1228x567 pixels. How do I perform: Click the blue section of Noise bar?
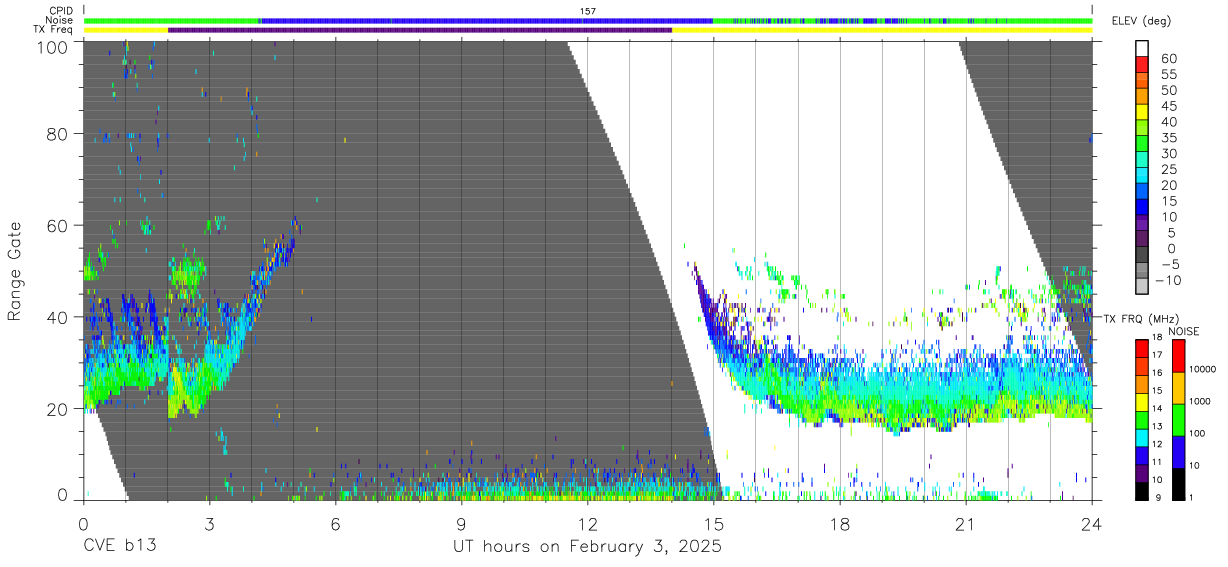click(486, 20)
